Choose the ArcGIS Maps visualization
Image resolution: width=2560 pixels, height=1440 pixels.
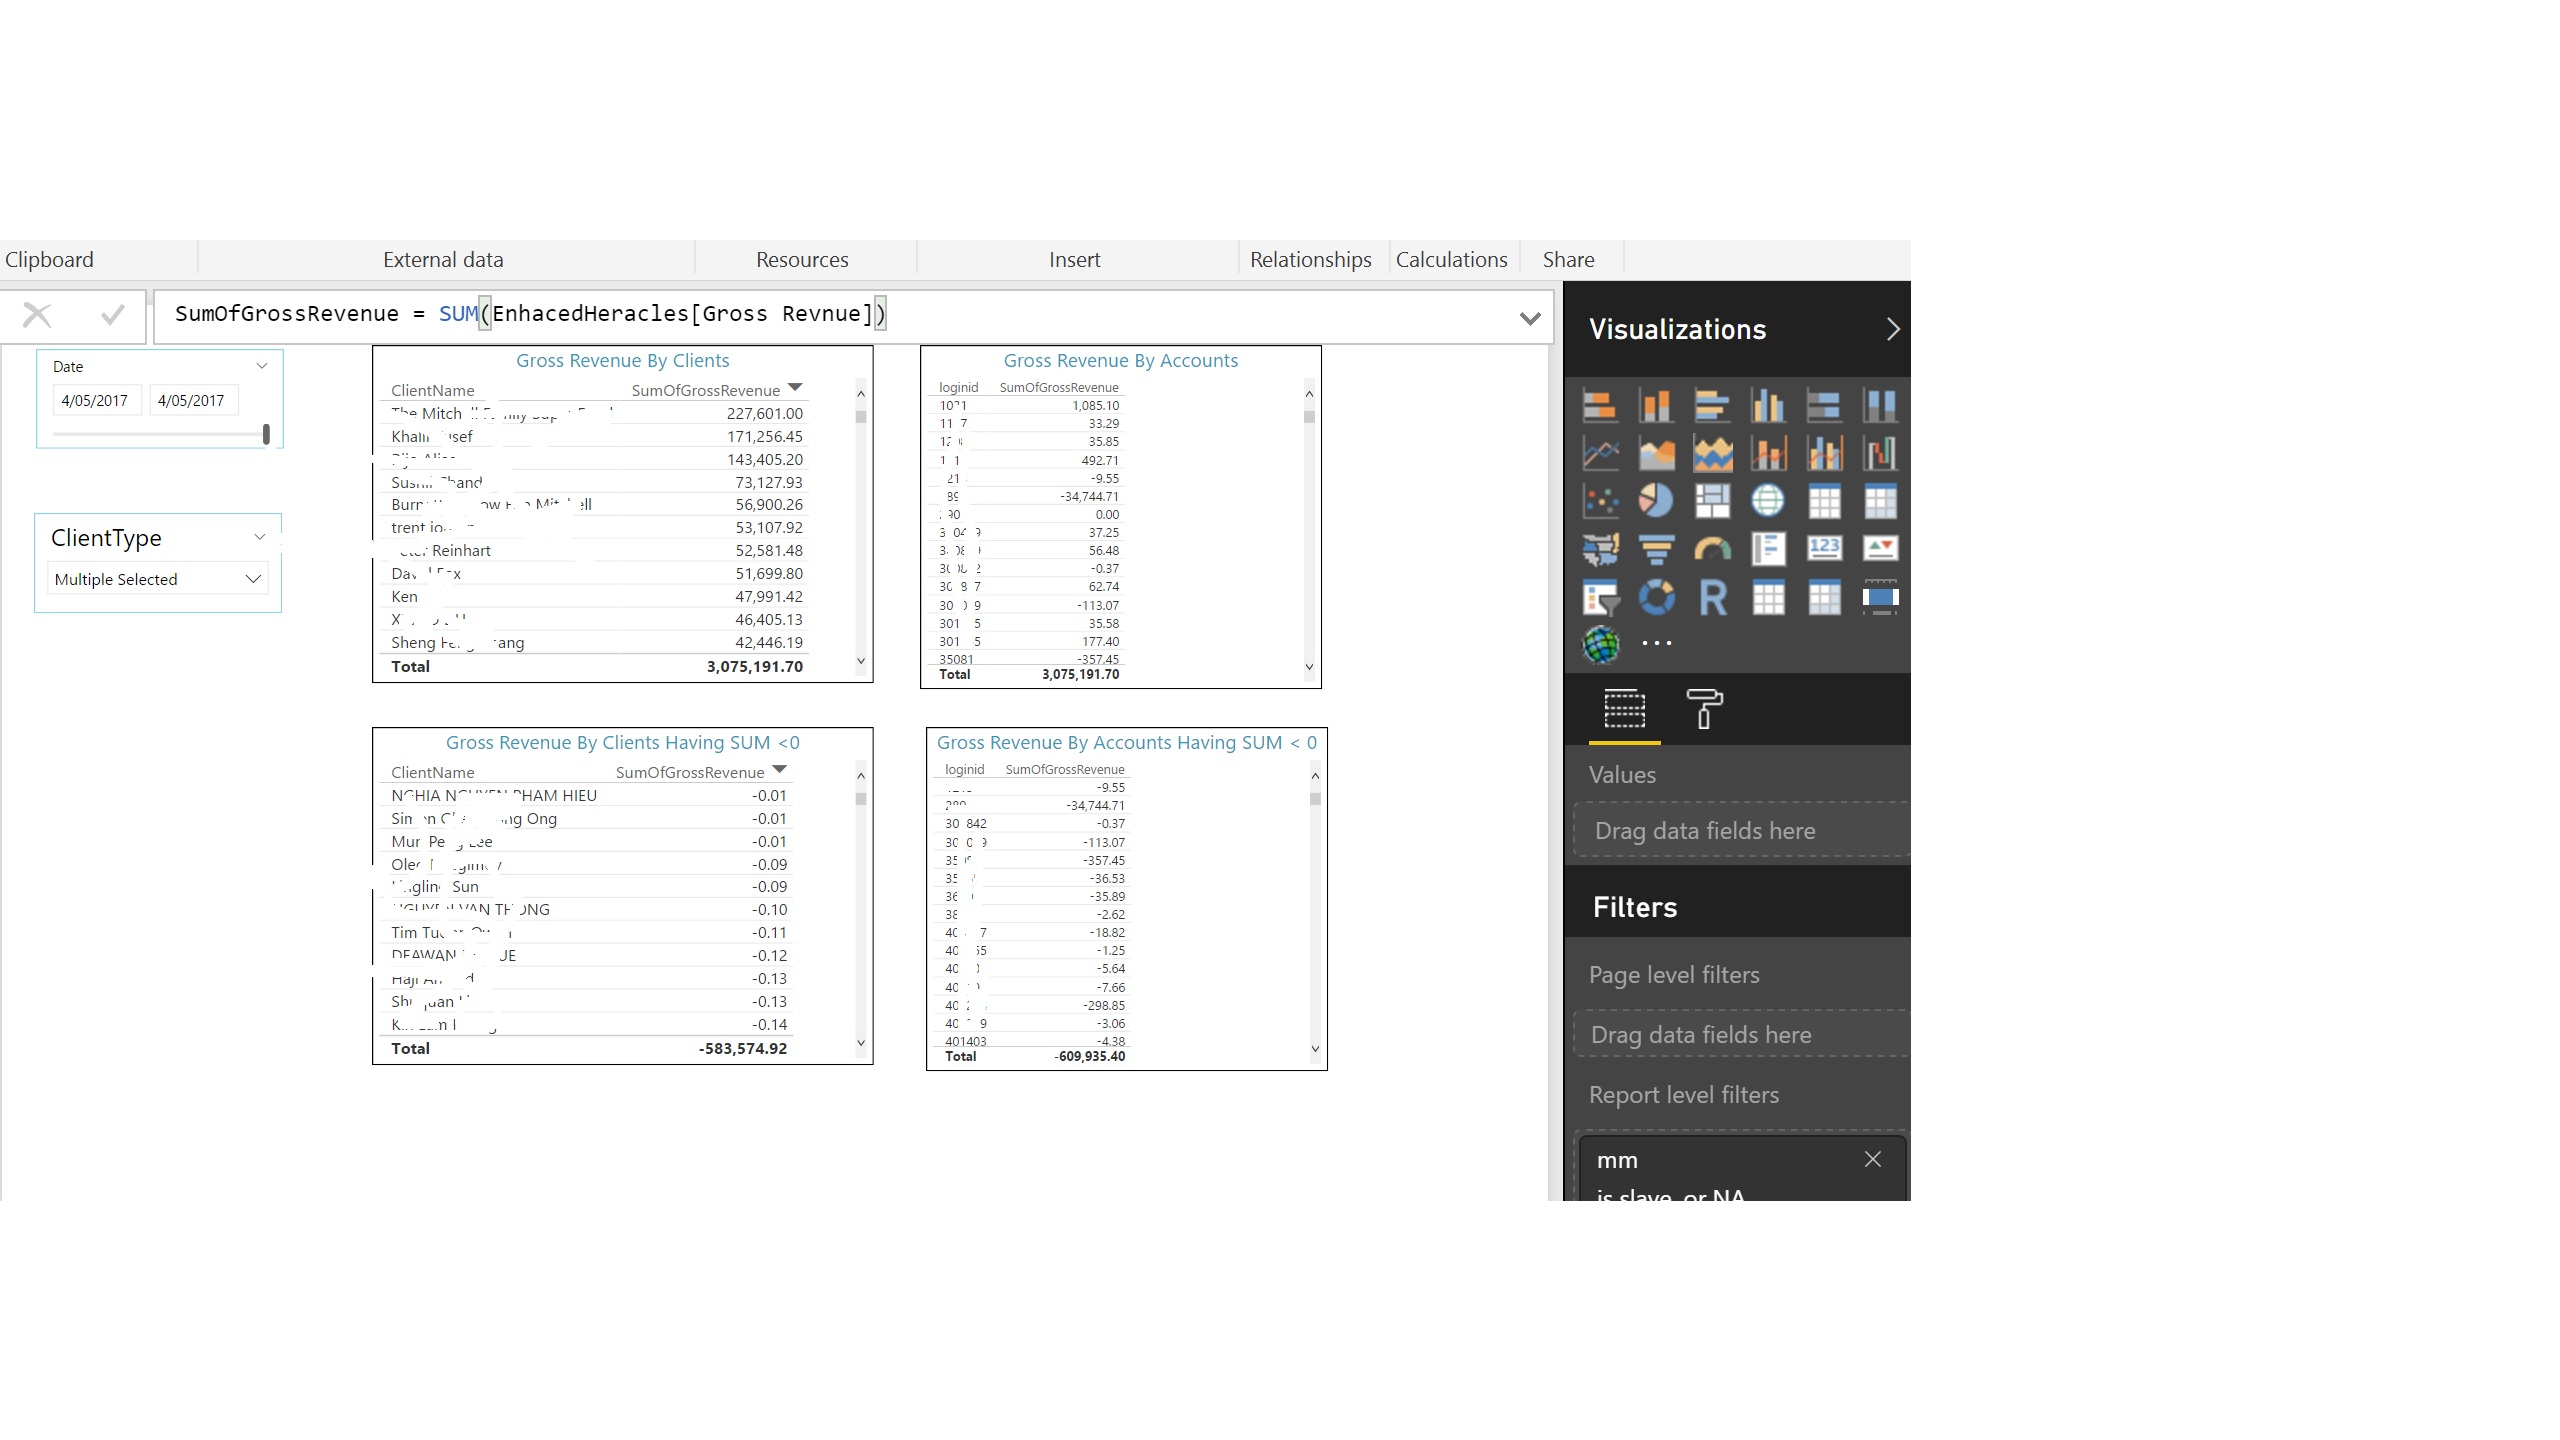pos(1600,645)
